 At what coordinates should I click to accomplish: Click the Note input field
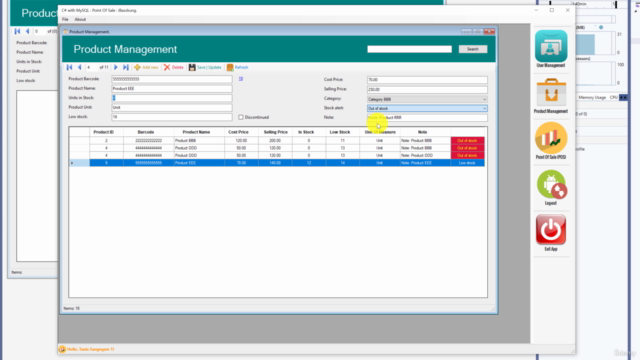coord(427,117)
